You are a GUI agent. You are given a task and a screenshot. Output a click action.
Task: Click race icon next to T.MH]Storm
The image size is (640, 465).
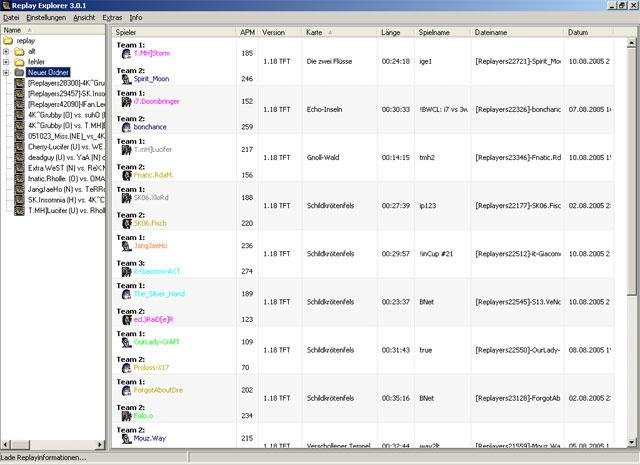click(127, 53)
